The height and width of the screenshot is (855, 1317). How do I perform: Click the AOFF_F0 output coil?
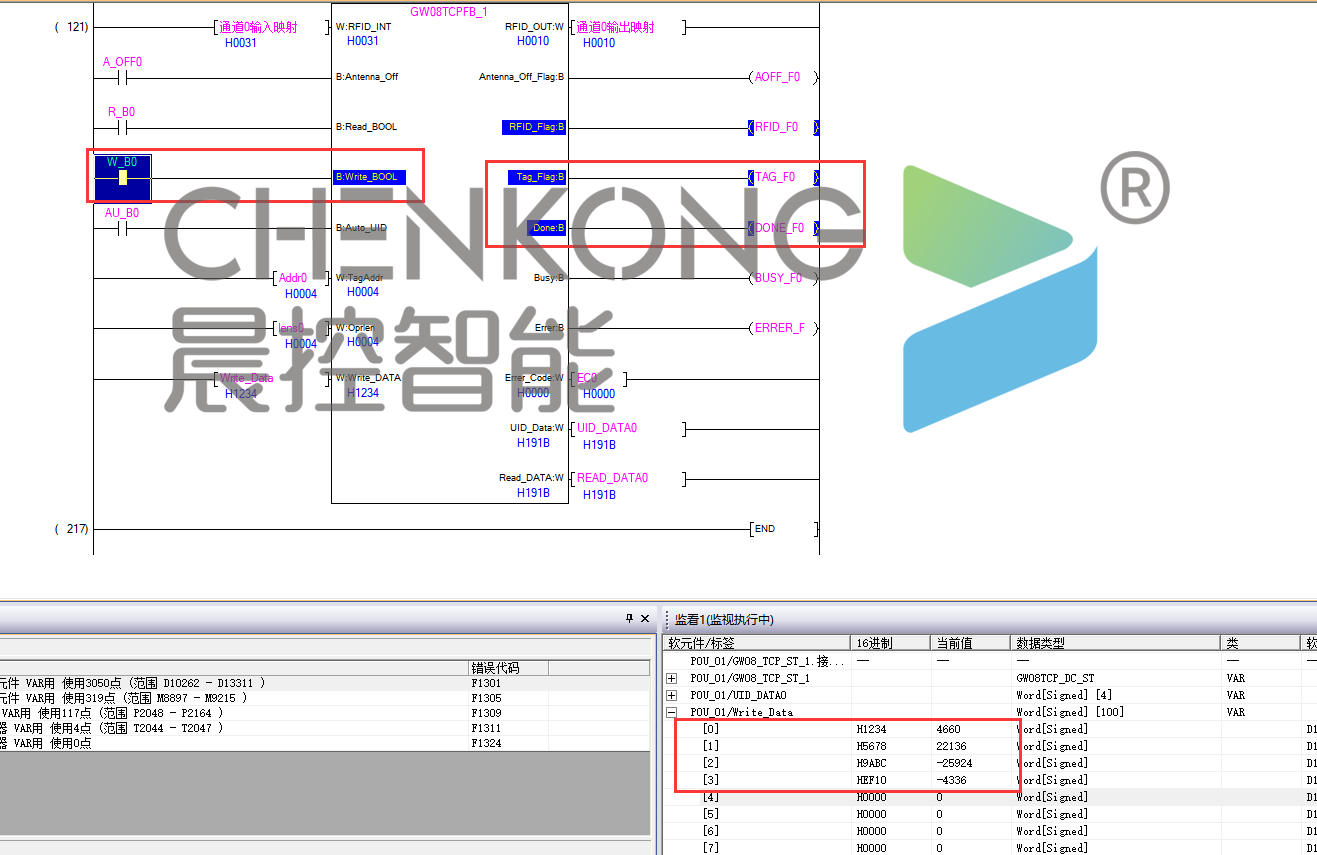click(x=784, y=77)
